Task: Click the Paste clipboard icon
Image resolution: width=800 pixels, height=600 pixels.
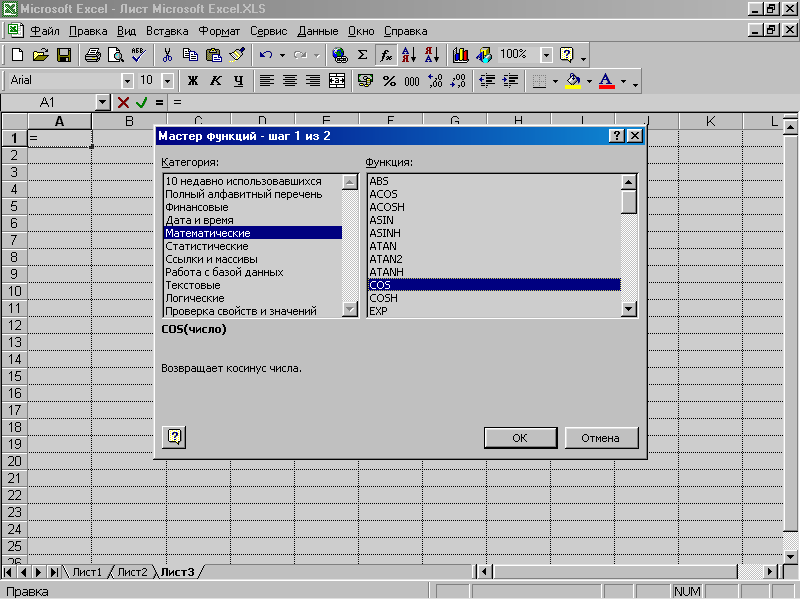Action: tap(214, 55)
